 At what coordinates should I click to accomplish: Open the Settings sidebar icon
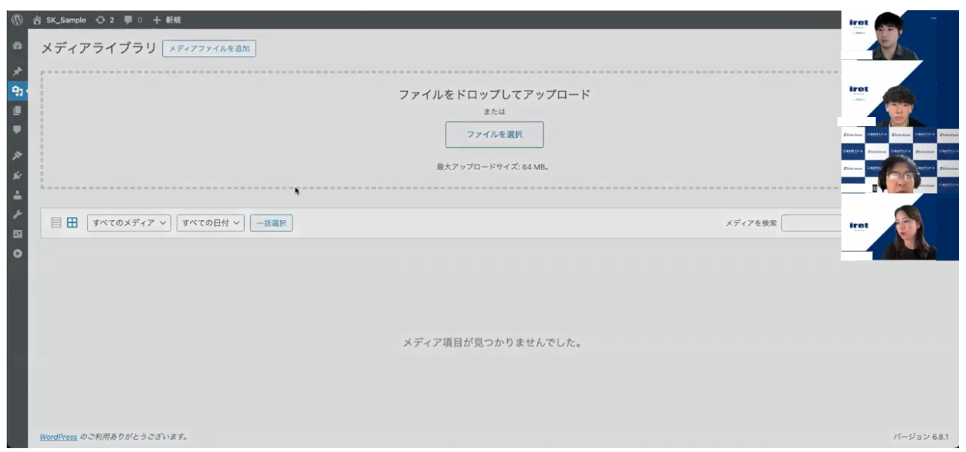click(17, 233)
